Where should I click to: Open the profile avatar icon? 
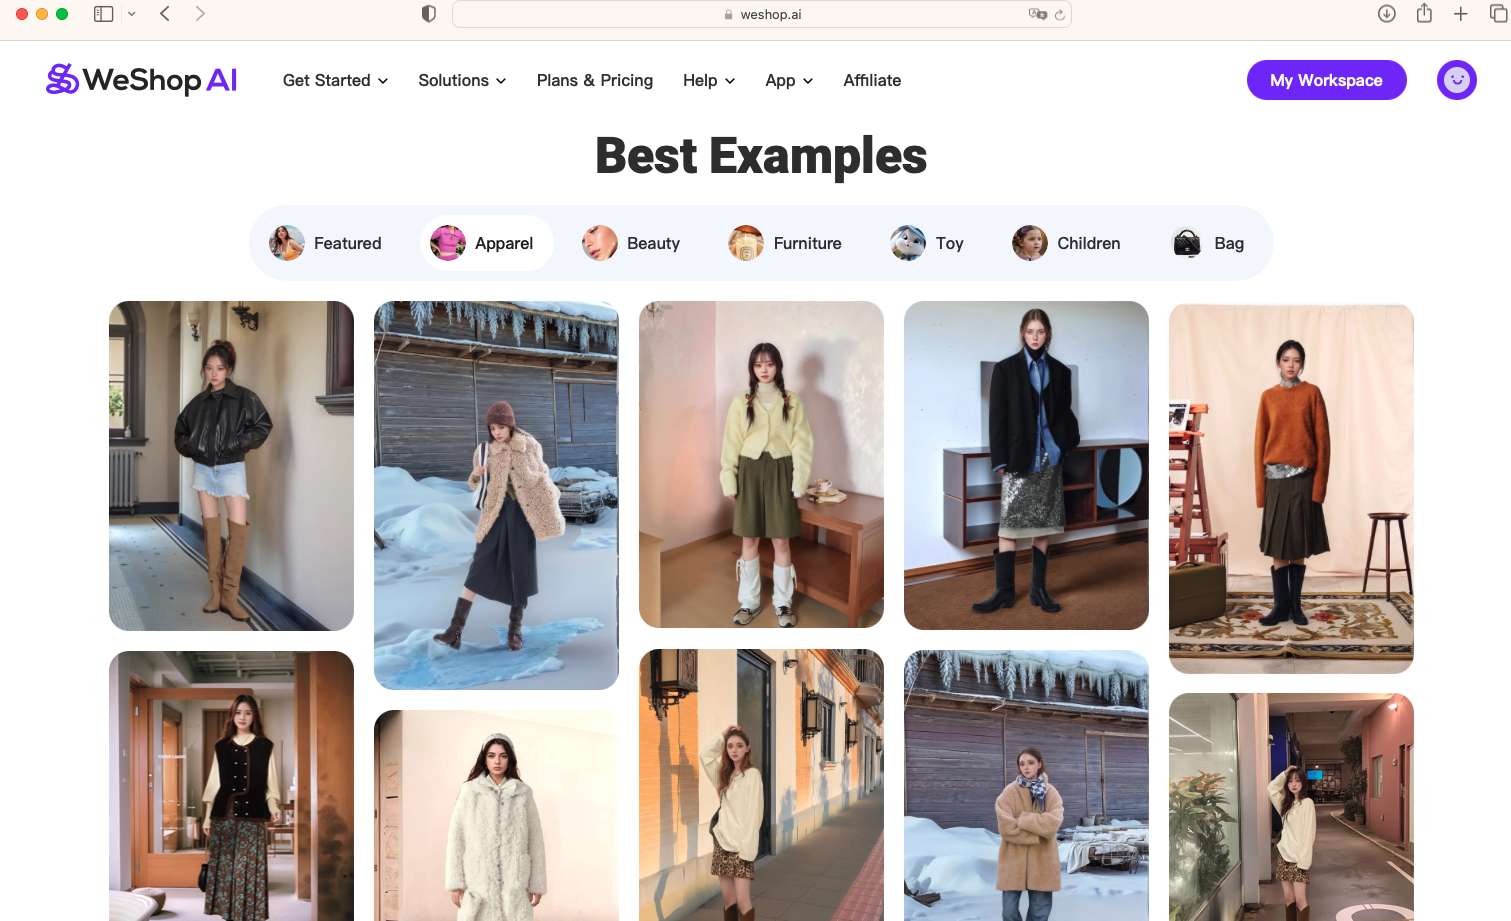(x=1456, y=80)
